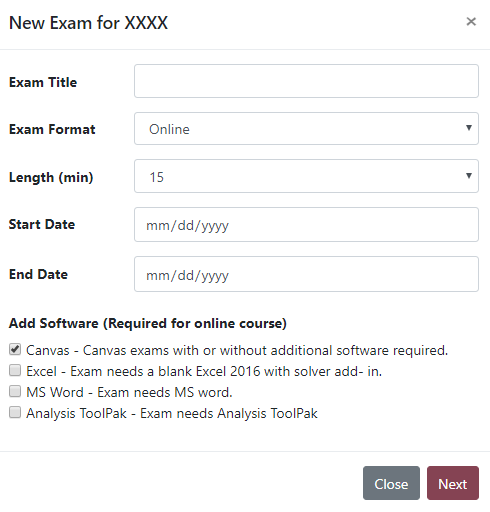
Task: Uncheck the Canvas software checkbox
Action: click(x=15, y=349)
